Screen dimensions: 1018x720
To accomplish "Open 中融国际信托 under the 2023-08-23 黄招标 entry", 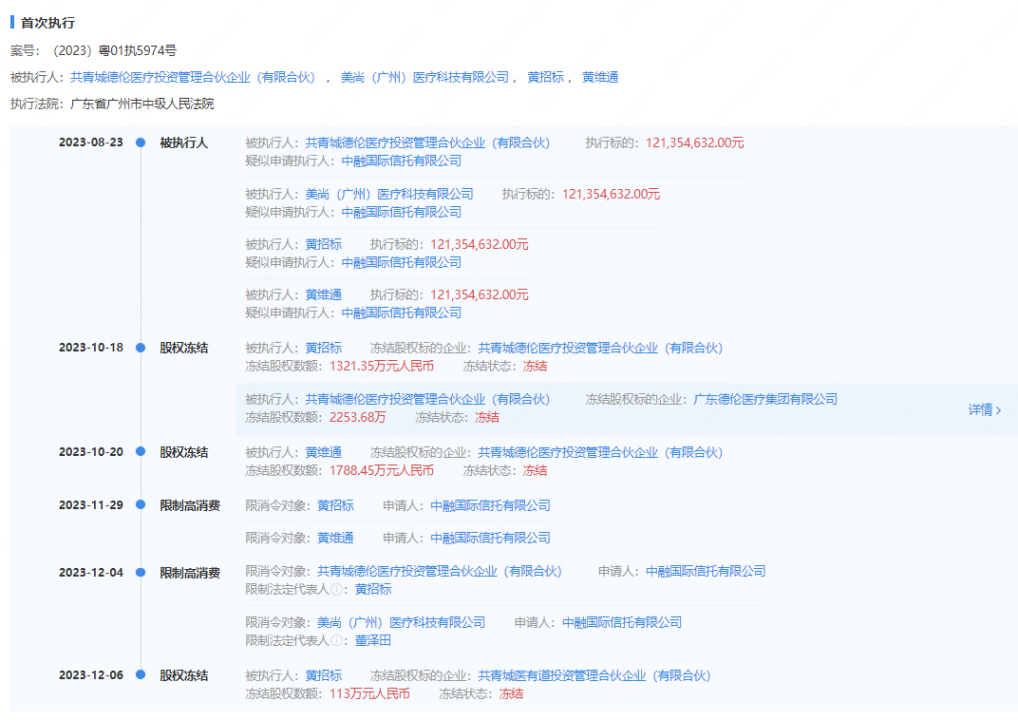I will click(401, 263).
